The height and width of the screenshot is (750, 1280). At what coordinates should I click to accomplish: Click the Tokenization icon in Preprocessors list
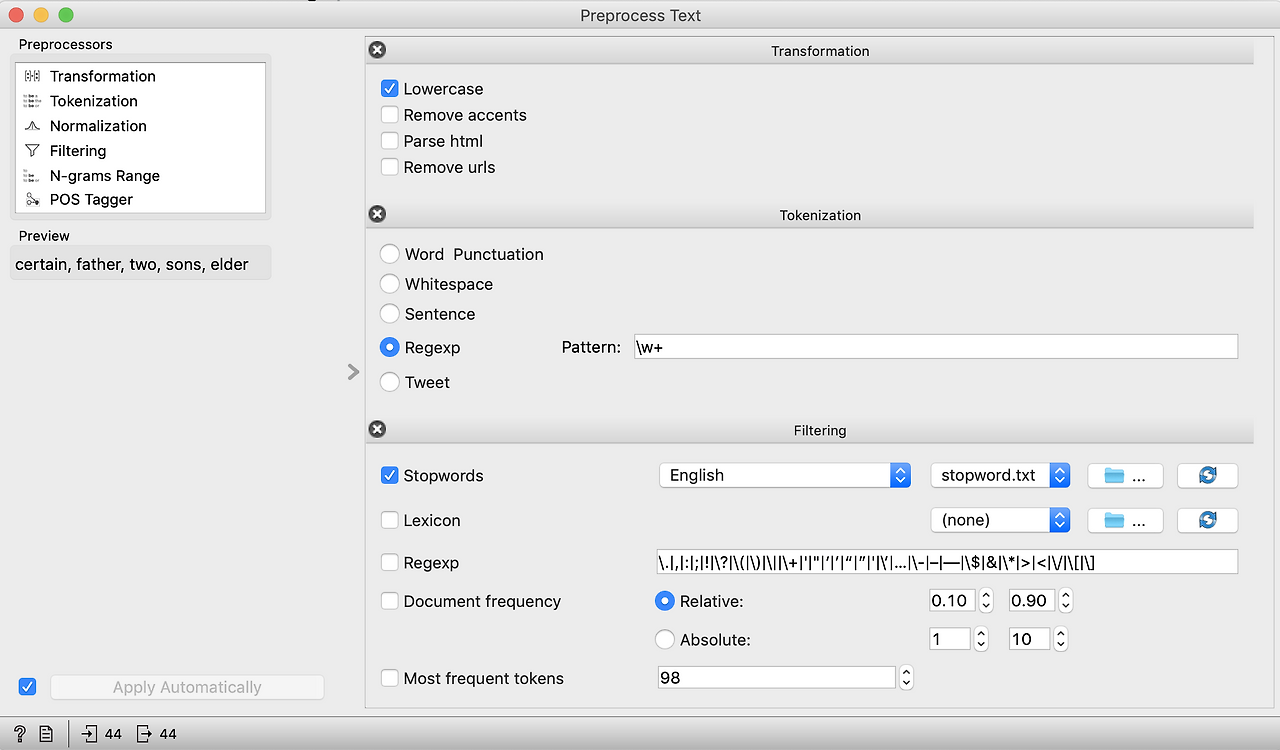[32, 101]
